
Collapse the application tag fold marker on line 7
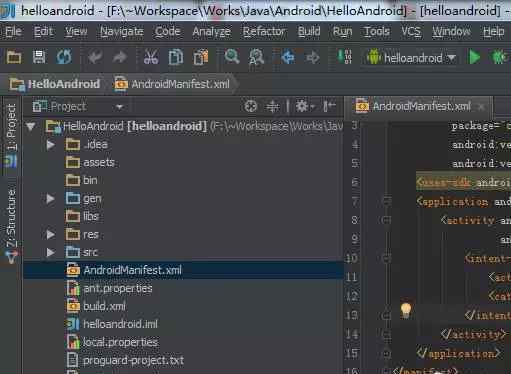click(387, 201)
